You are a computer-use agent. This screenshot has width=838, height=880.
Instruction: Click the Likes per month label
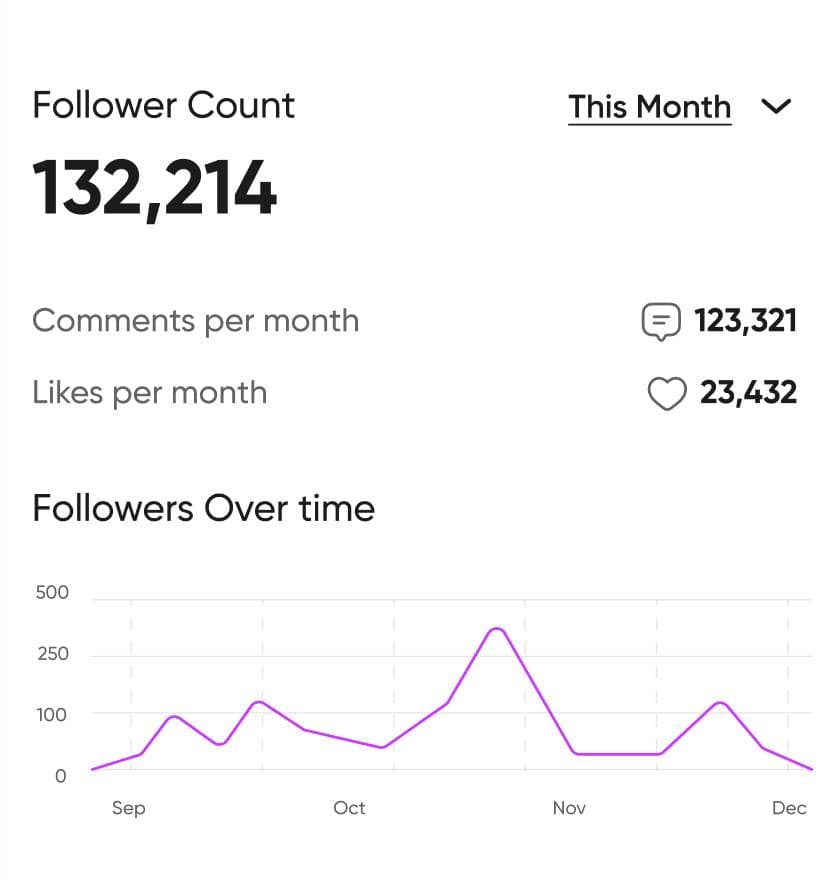pyautogui.click(x=149, y=393)
